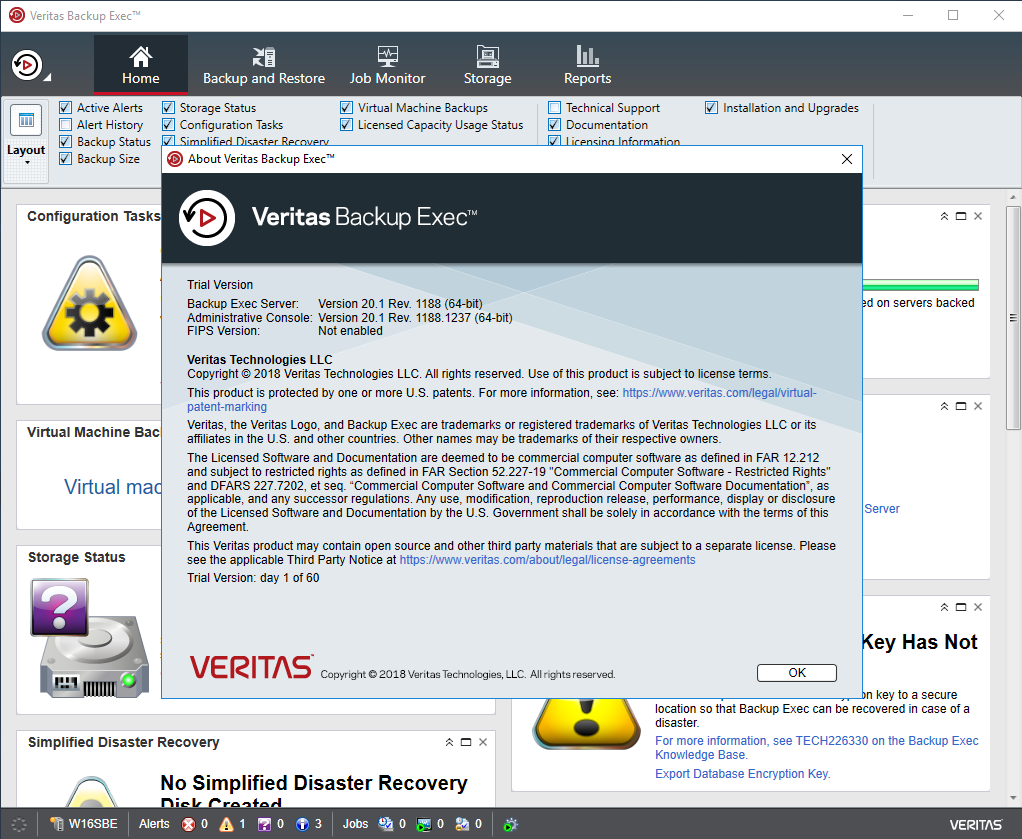
Task: Toggle Licensed Capacity Usage Status checkbox
Action: (346, 125)
